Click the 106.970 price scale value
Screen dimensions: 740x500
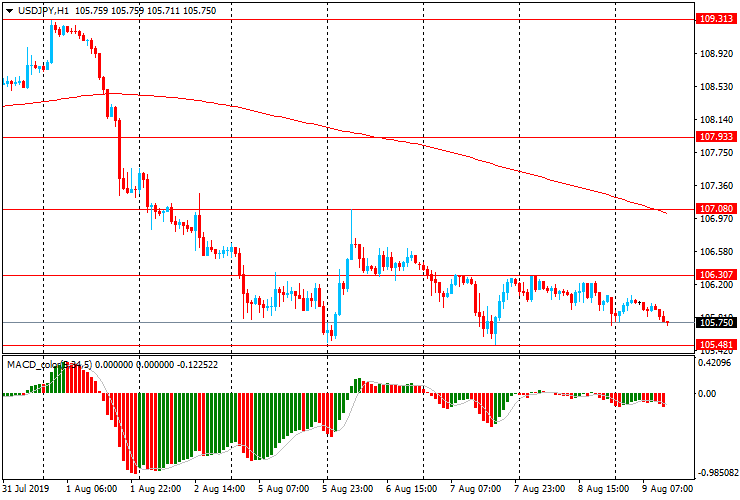click(716, 219)
